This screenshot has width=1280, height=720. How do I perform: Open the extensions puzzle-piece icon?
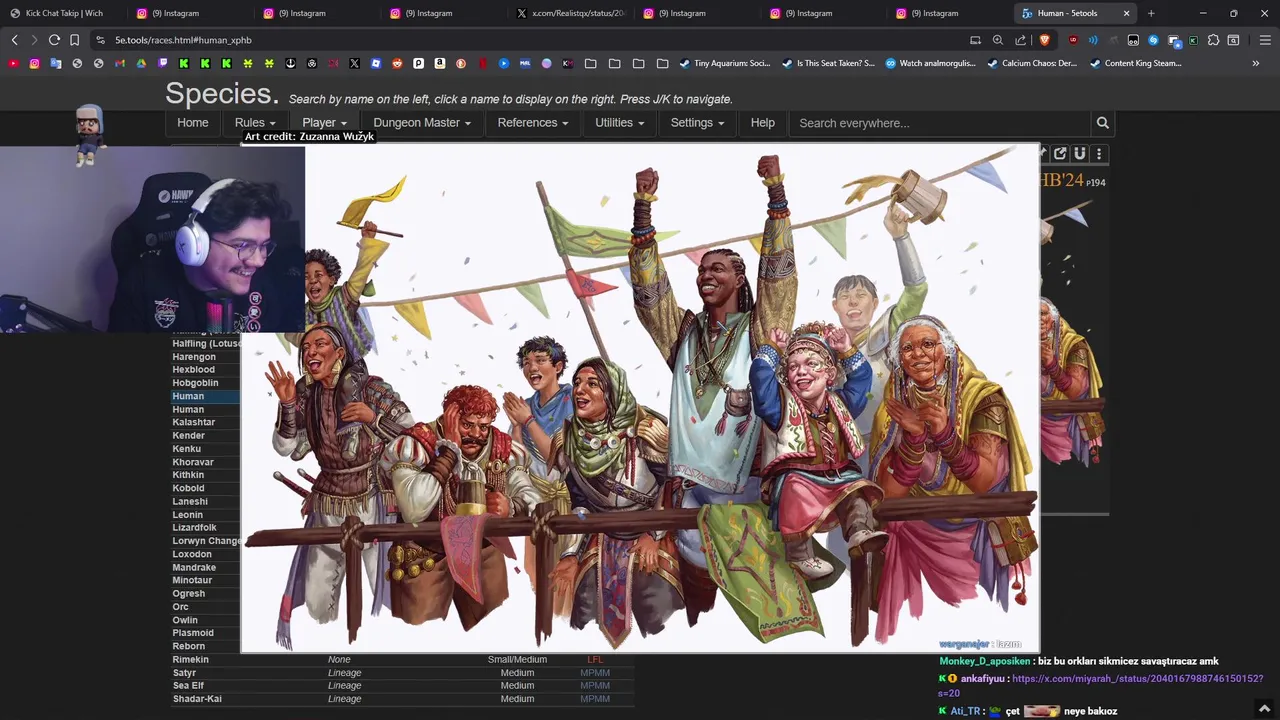(x=1213, y=40)
